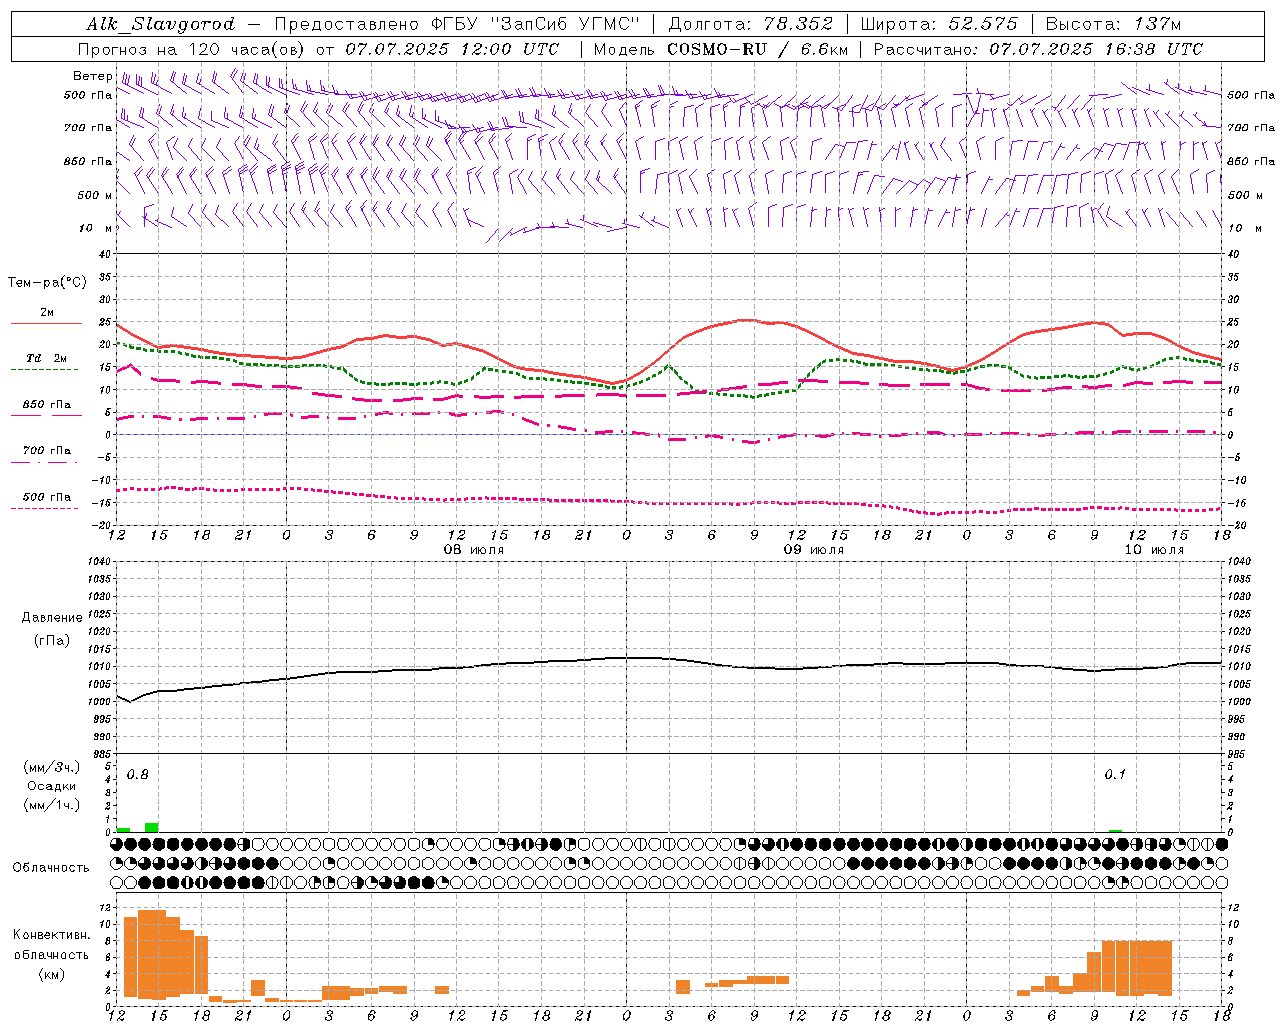Click the Тем-ра(°C) axis title
This screenshot has height=1024, width=1280.
[47, 283]
